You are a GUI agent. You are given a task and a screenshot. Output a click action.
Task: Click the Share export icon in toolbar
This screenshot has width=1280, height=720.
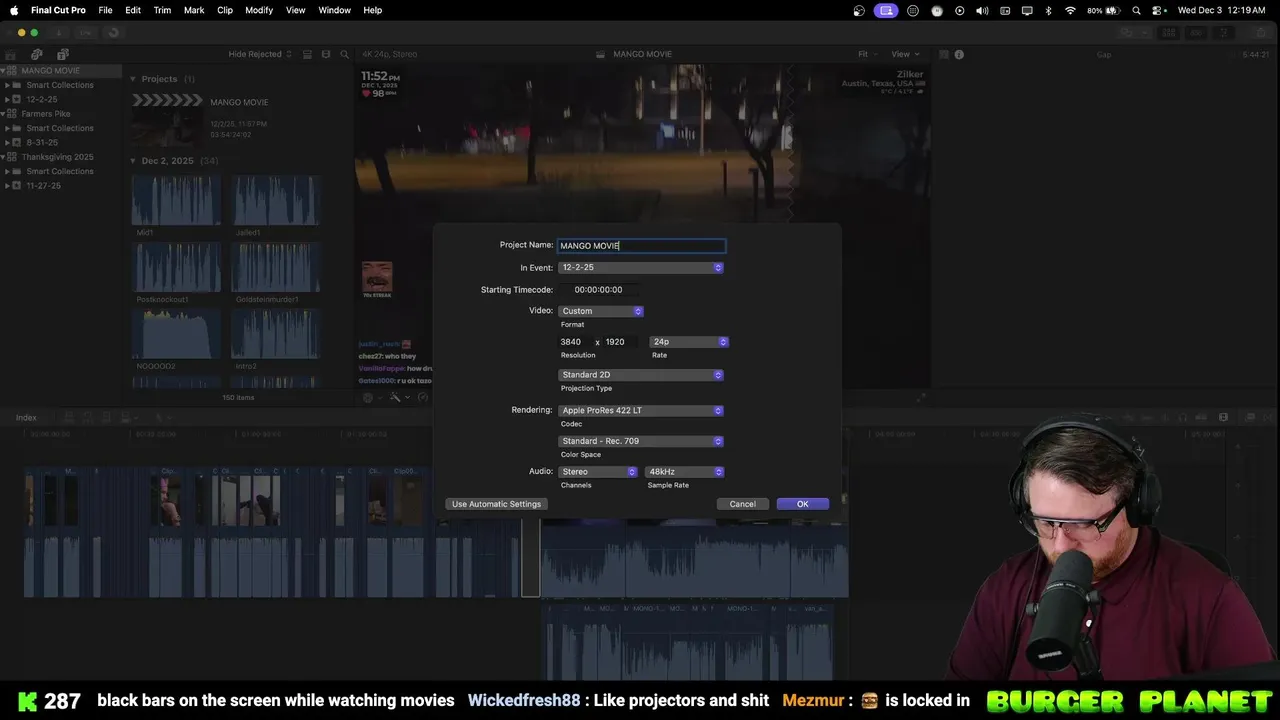pos(1259,33)
